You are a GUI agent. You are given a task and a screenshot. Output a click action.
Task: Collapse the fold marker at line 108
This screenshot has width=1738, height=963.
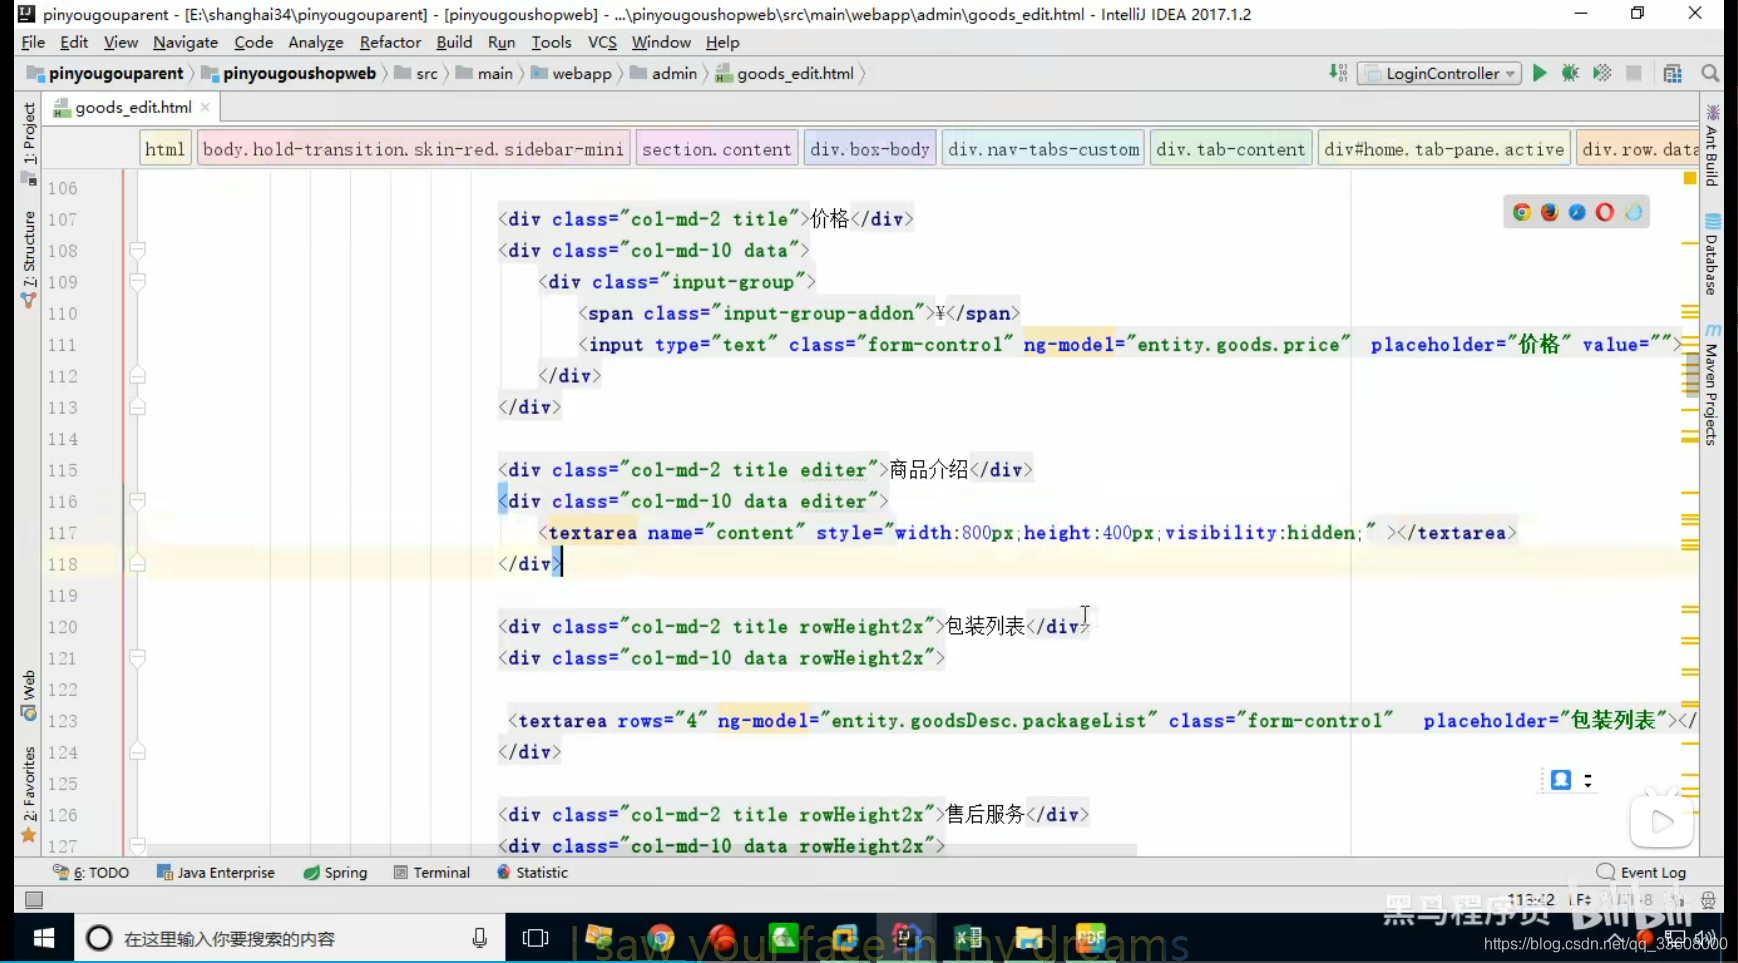point(138,250)
